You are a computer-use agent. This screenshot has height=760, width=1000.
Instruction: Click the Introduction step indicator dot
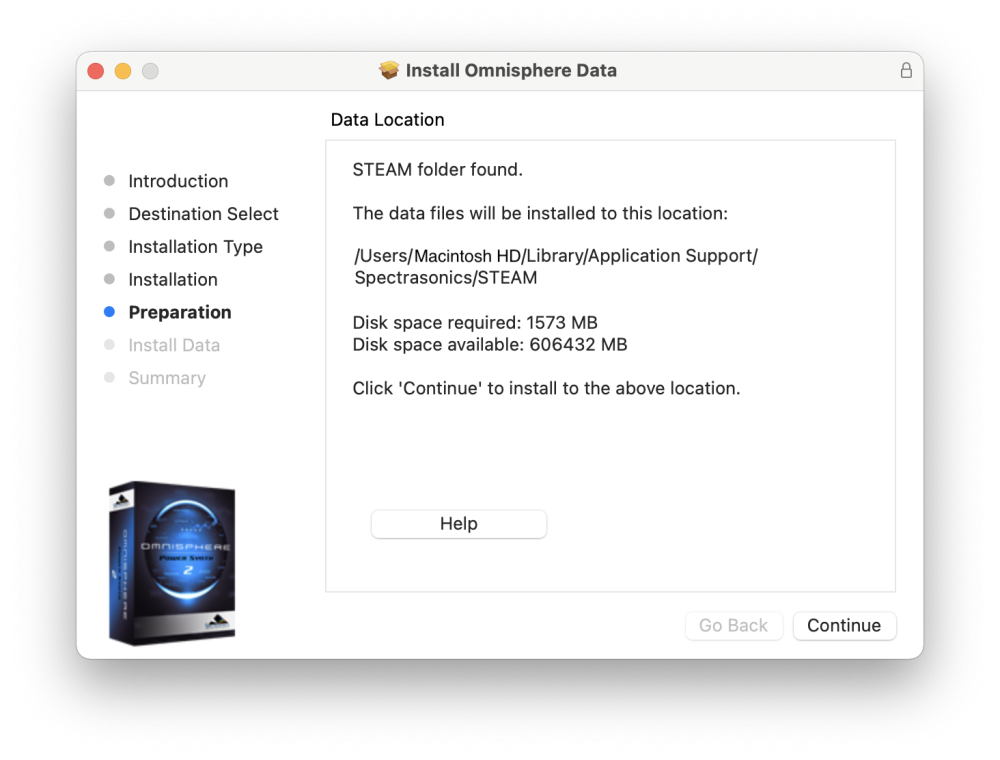click(x=109, y=181)
